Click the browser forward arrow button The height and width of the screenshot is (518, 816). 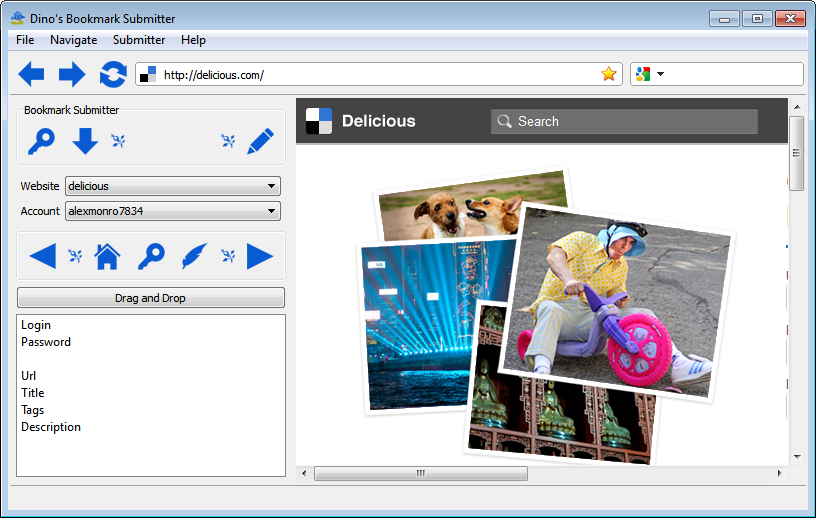(72, 74)
